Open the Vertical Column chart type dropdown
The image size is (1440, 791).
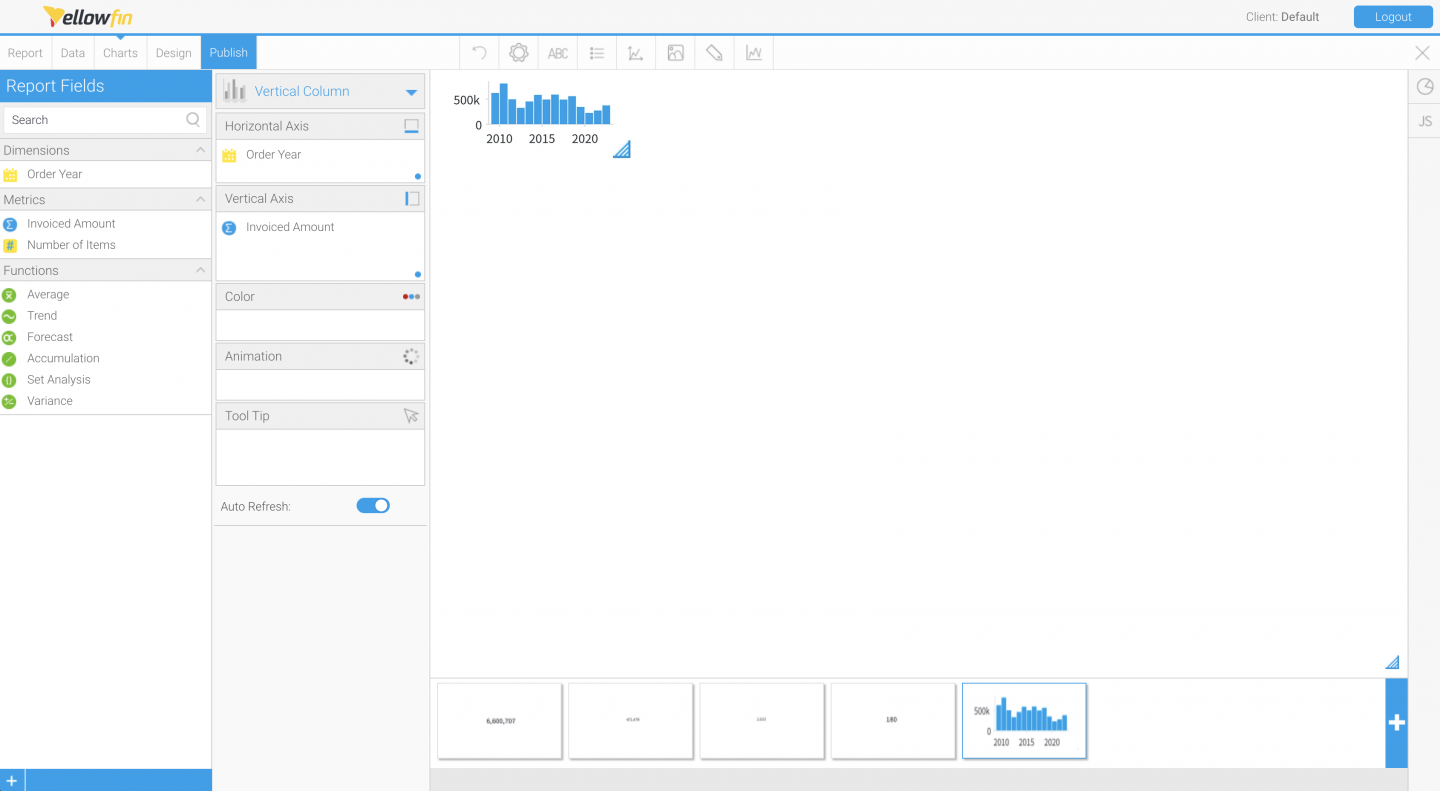pos(409,91)
